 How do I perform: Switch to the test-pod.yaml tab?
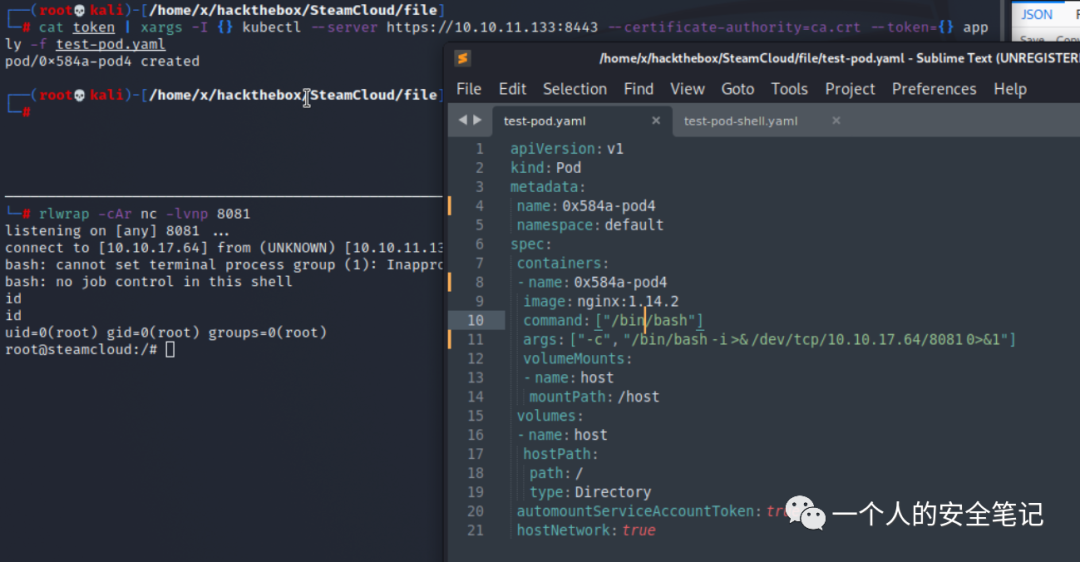click(x=544, y=121)
